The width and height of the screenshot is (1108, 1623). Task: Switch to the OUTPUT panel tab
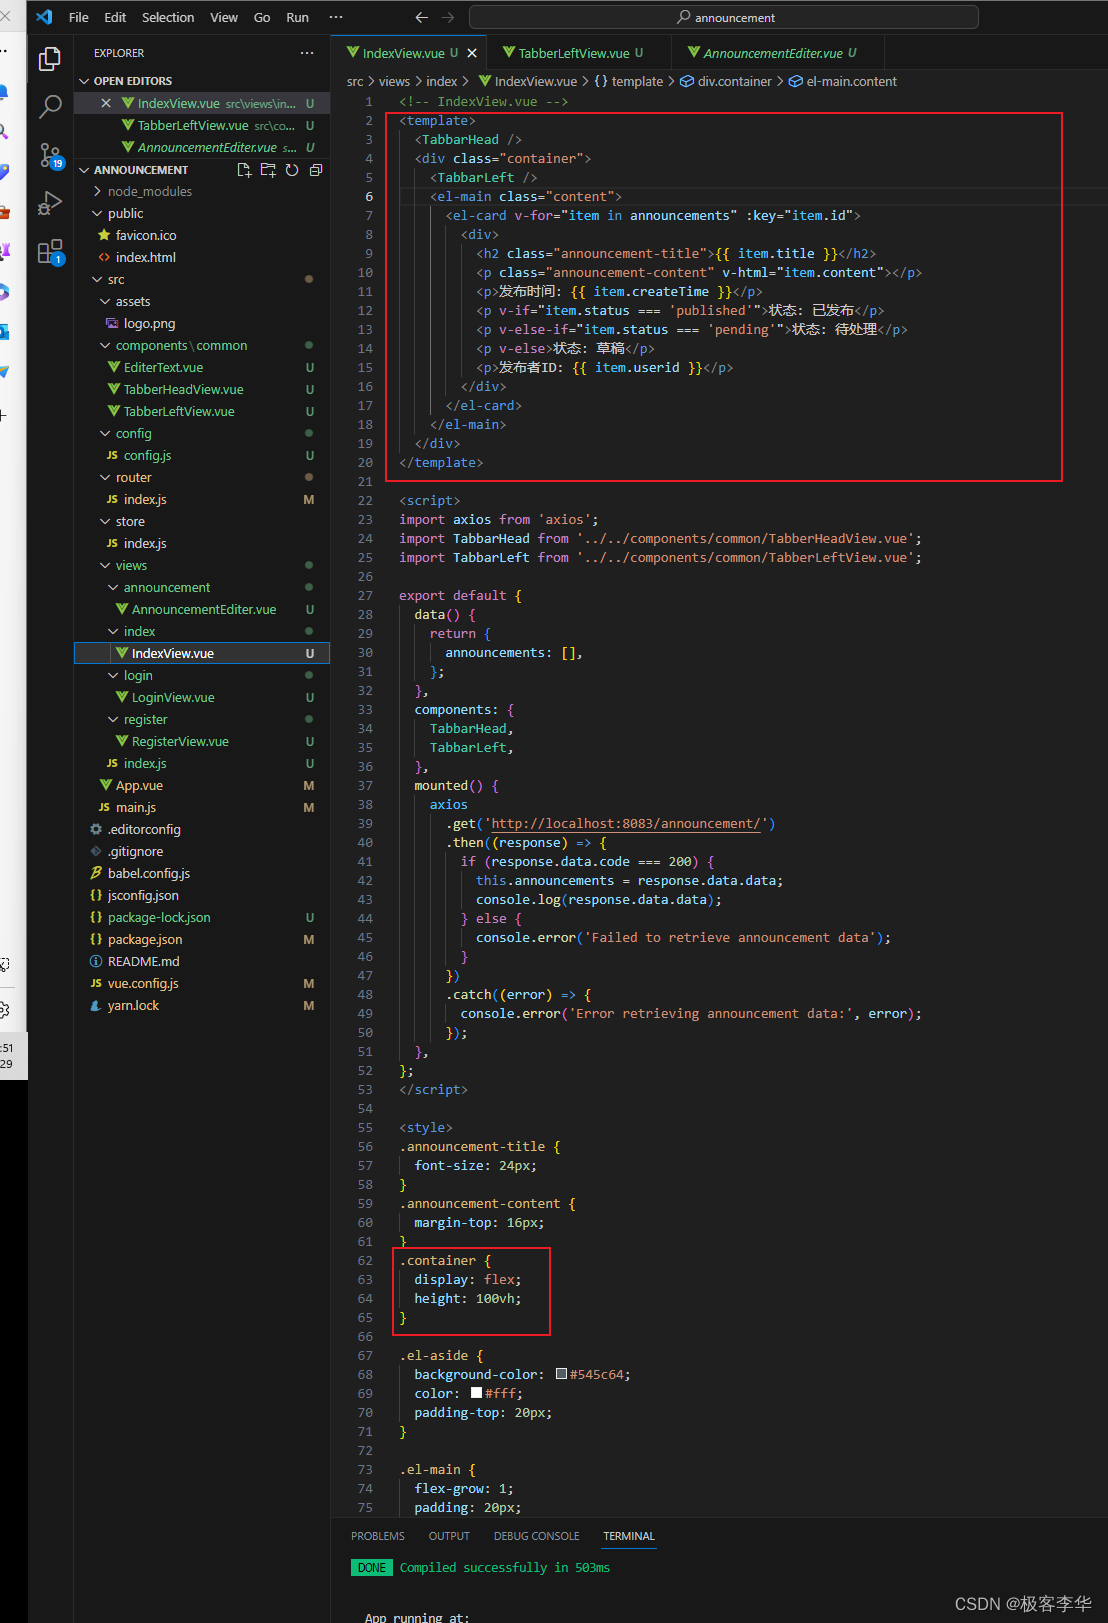tap(449, 1536)
